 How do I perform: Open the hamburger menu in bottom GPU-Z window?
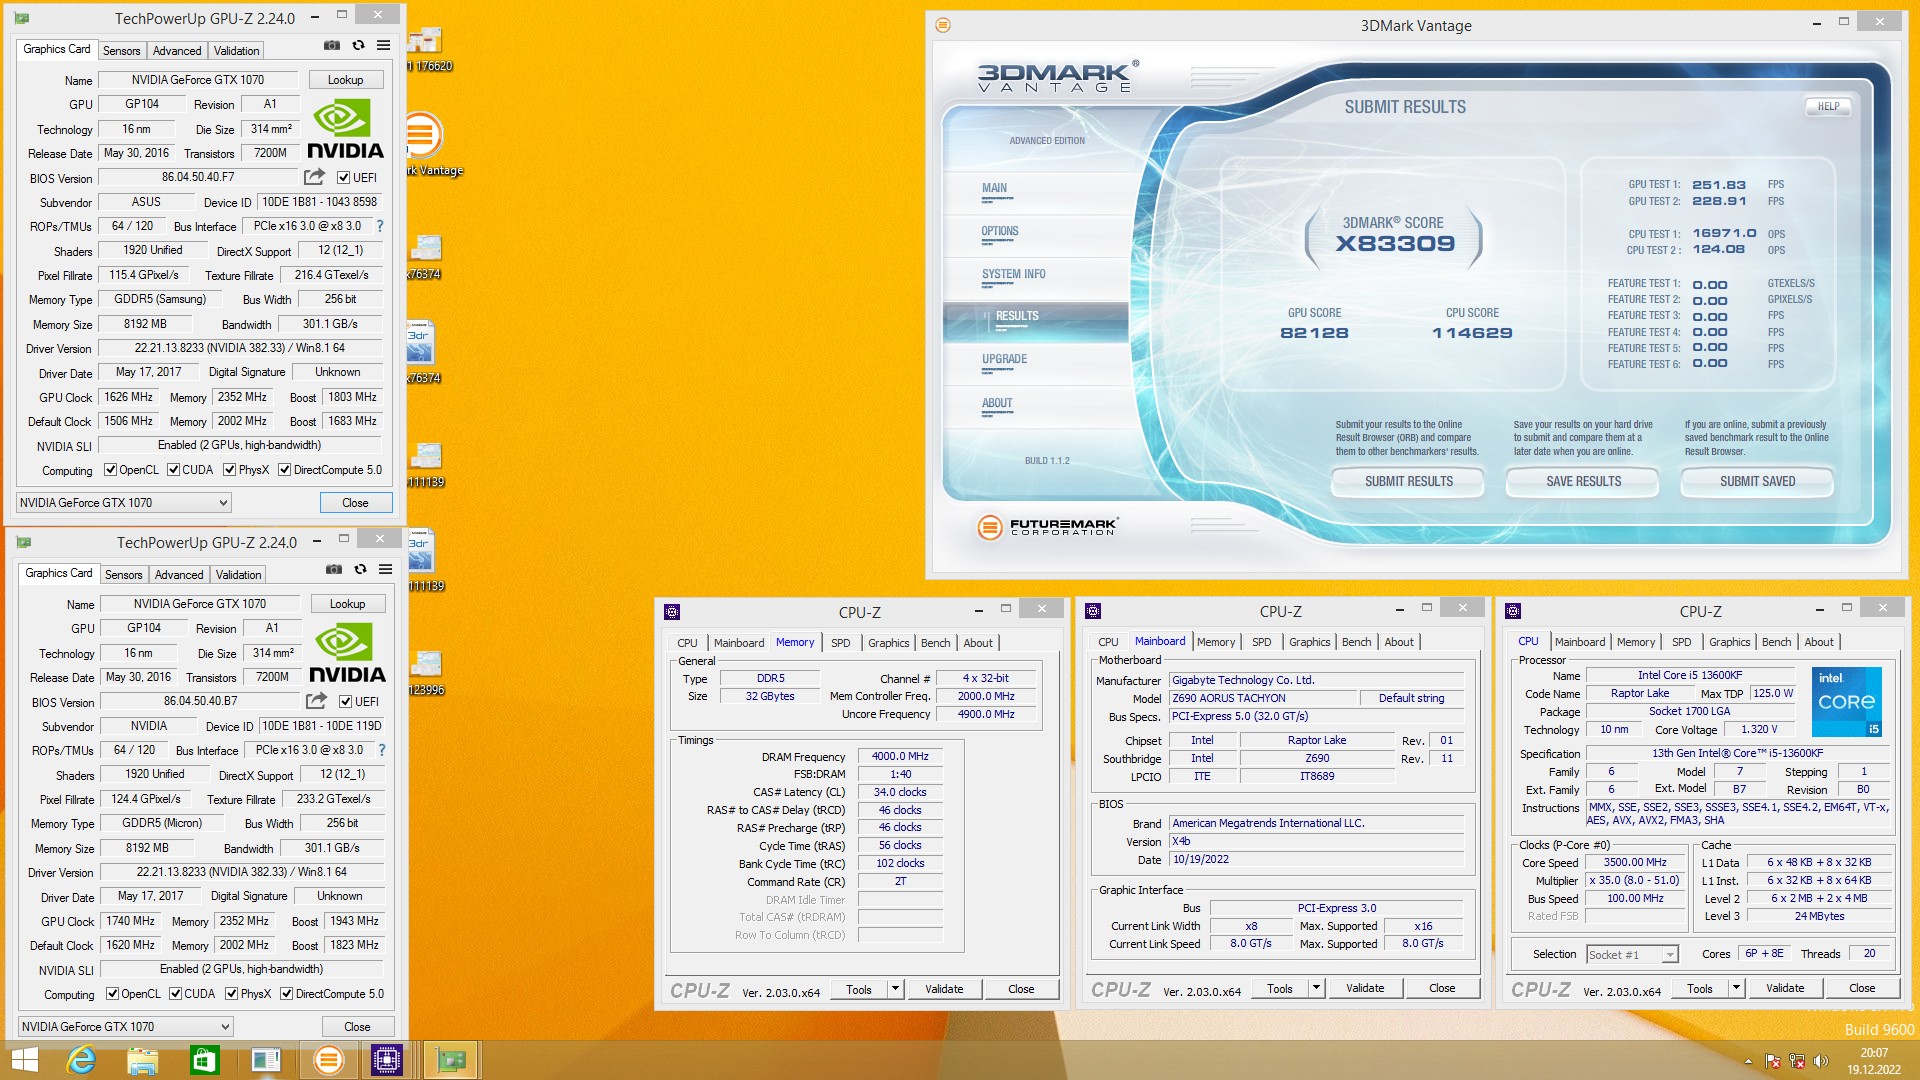385,569
